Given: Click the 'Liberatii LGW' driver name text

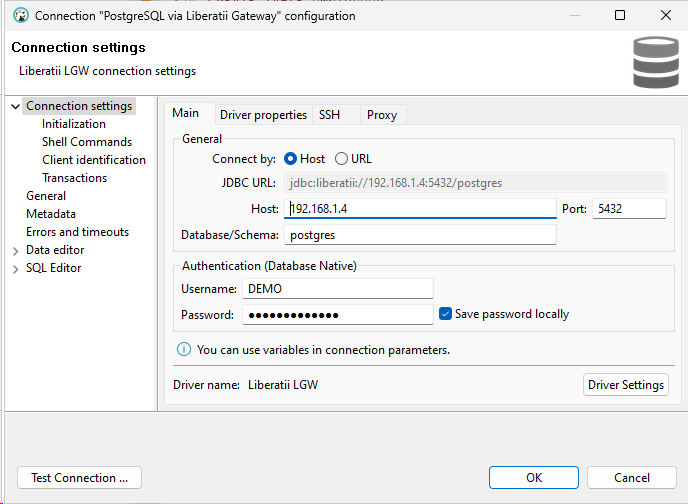Looking at the screenshot, I should coord(283,385).
